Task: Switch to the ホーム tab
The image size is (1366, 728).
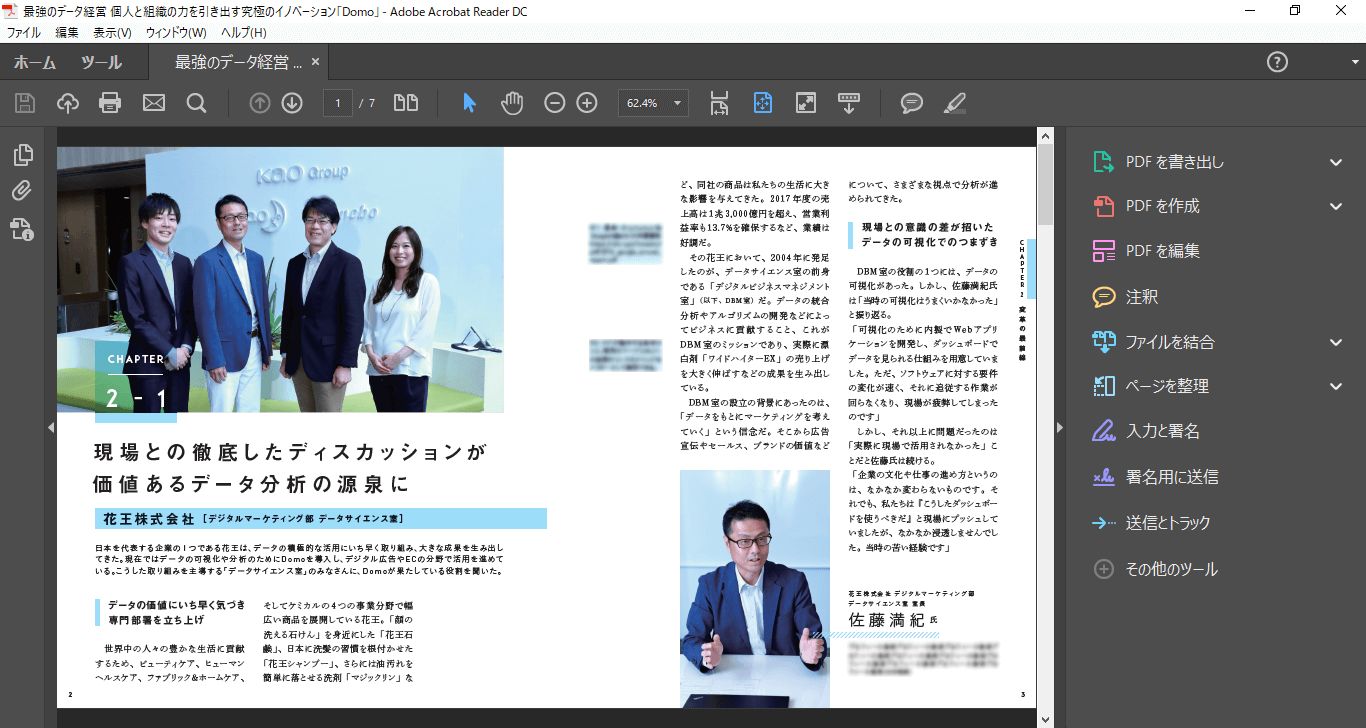Action: pos(35,62)
